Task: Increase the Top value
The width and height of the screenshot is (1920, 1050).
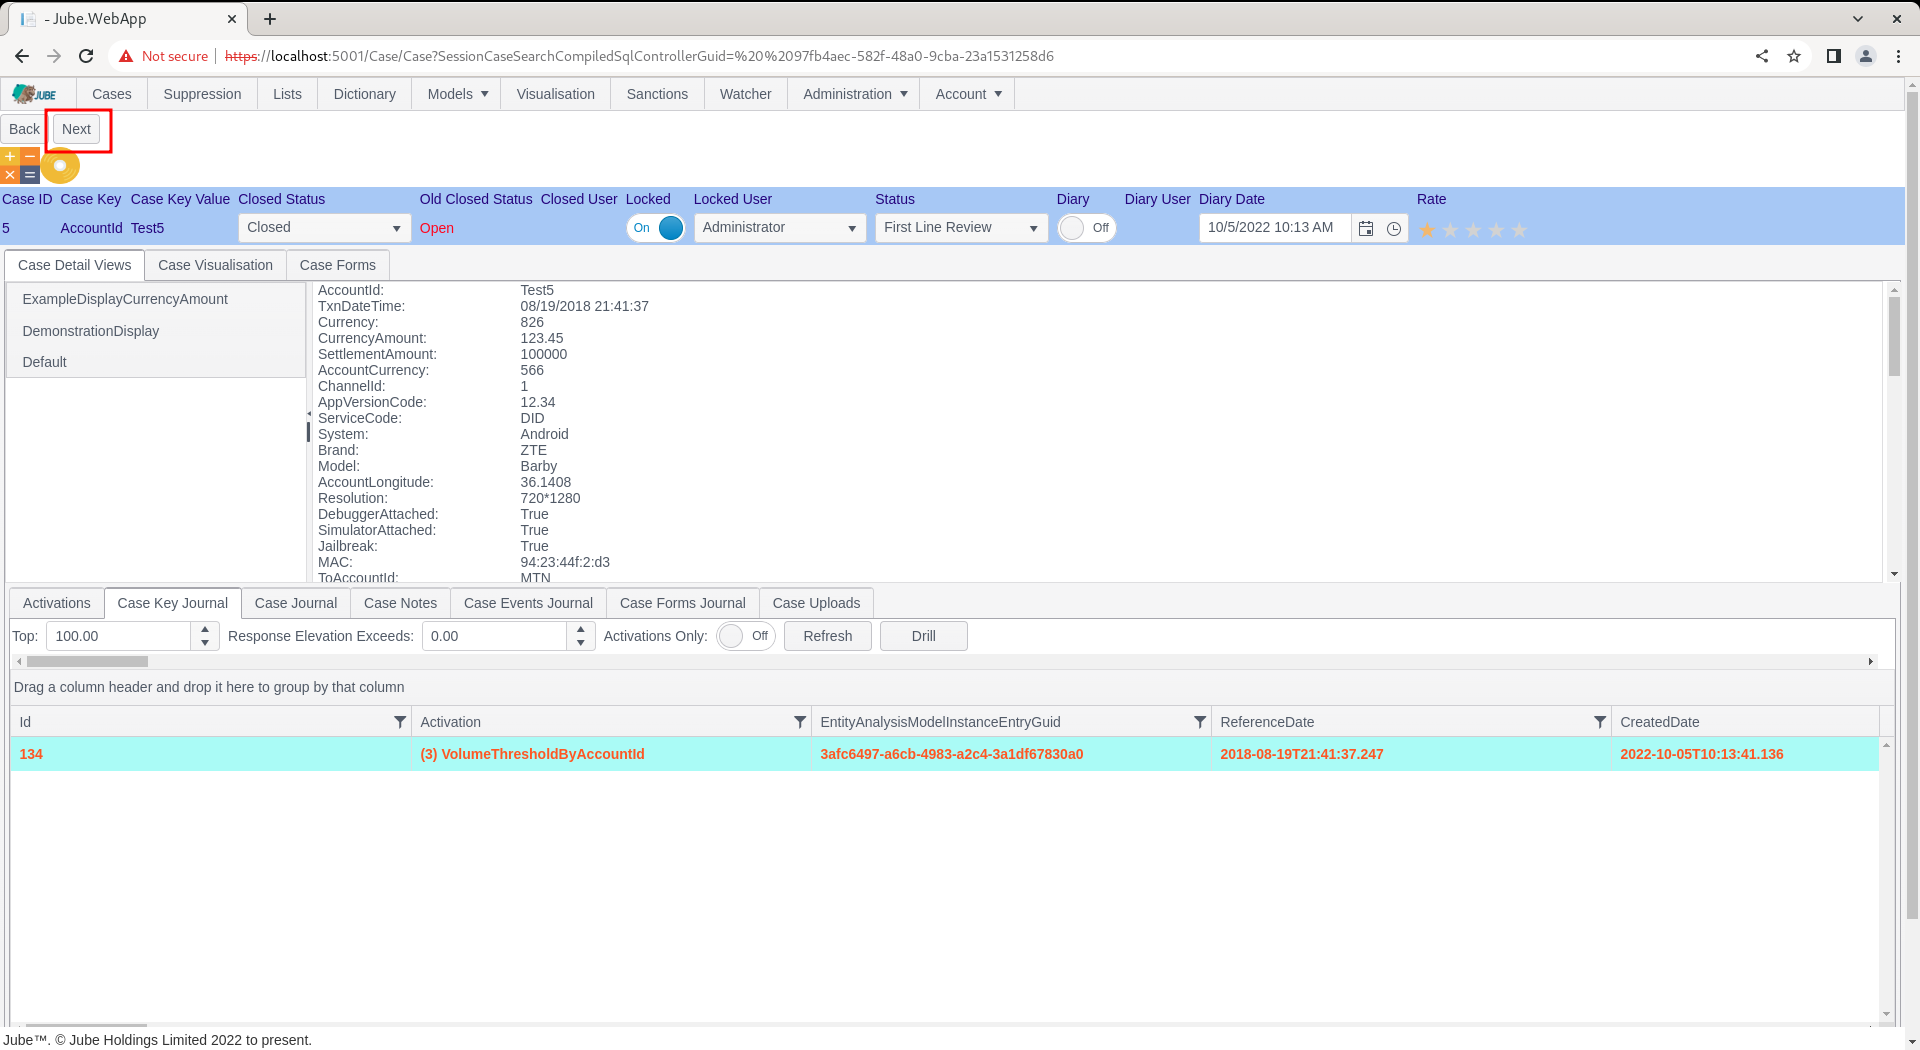Action: click(x=205, y=629)
